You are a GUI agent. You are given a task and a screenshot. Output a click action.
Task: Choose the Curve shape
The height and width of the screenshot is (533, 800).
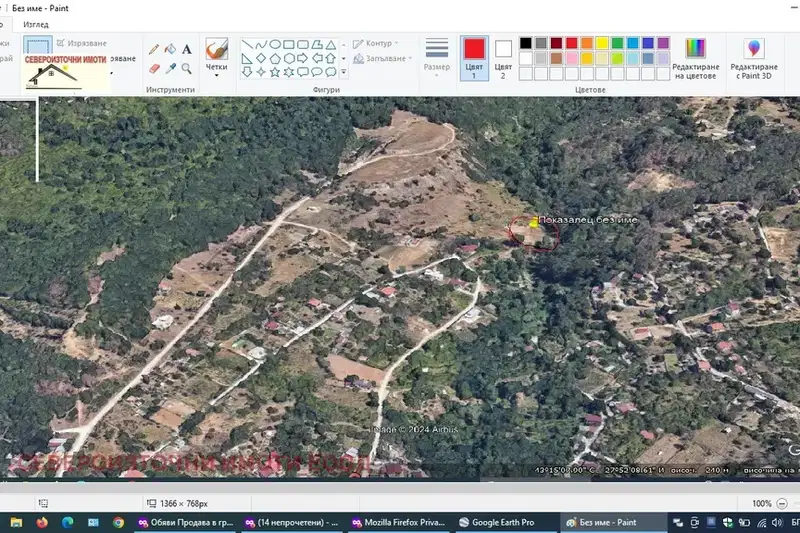[x=261, y=45]
